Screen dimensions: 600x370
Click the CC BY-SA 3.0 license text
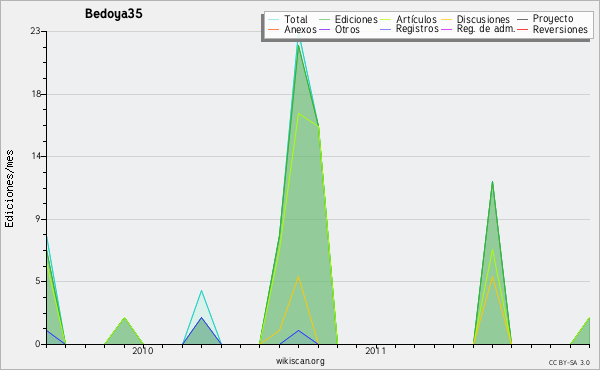point(569,362)
